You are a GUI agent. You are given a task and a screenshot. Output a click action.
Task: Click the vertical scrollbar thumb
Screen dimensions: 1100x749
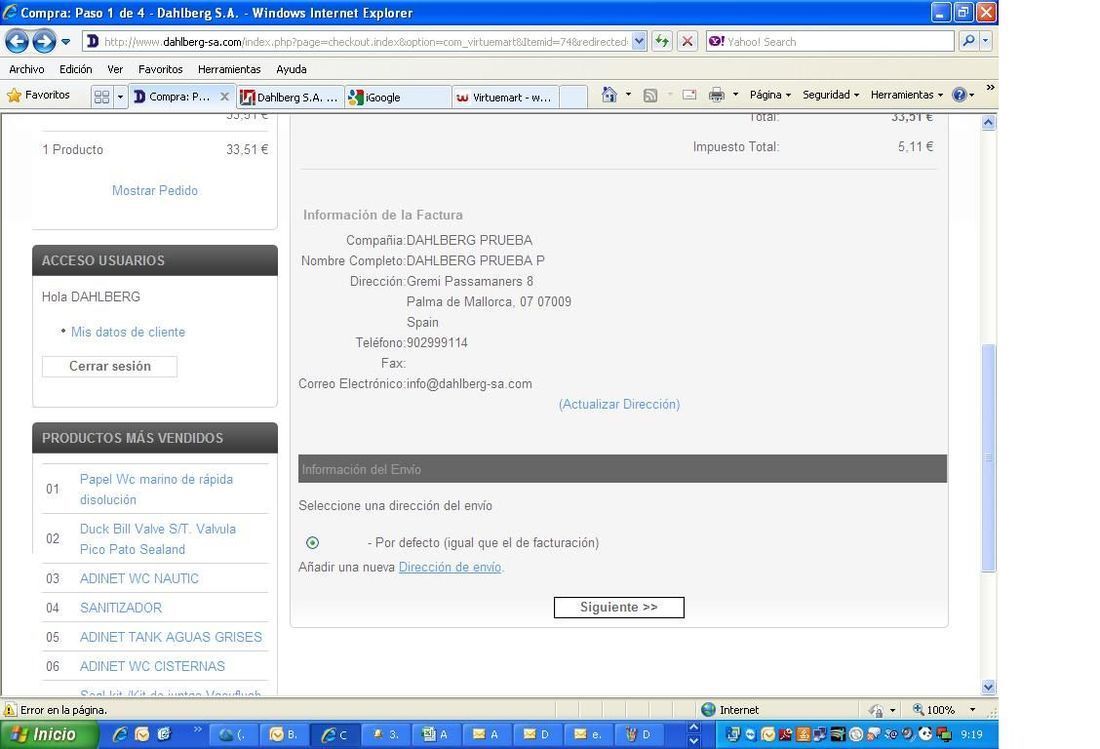coord(988,457)
